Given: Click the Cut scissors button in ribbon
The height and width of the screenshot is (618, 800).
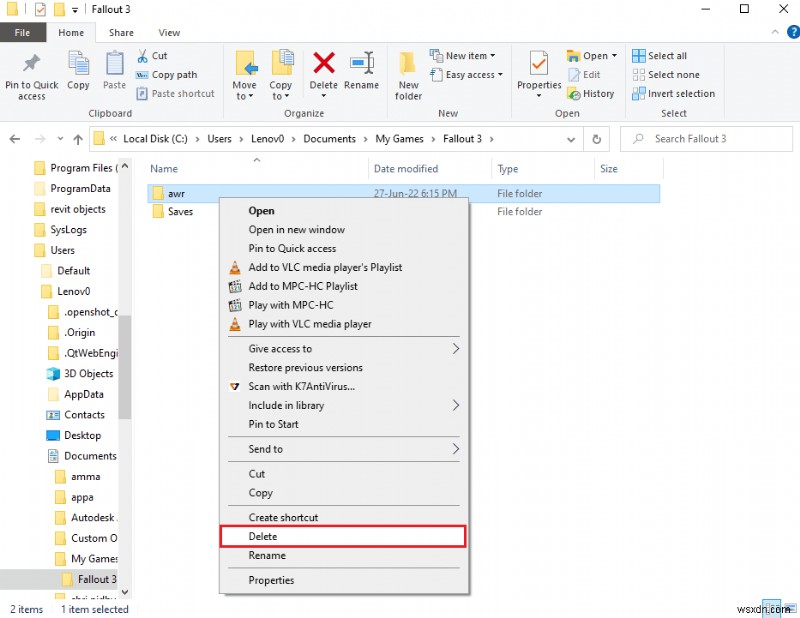Looking at the screenshot, I should click(152, 56).
